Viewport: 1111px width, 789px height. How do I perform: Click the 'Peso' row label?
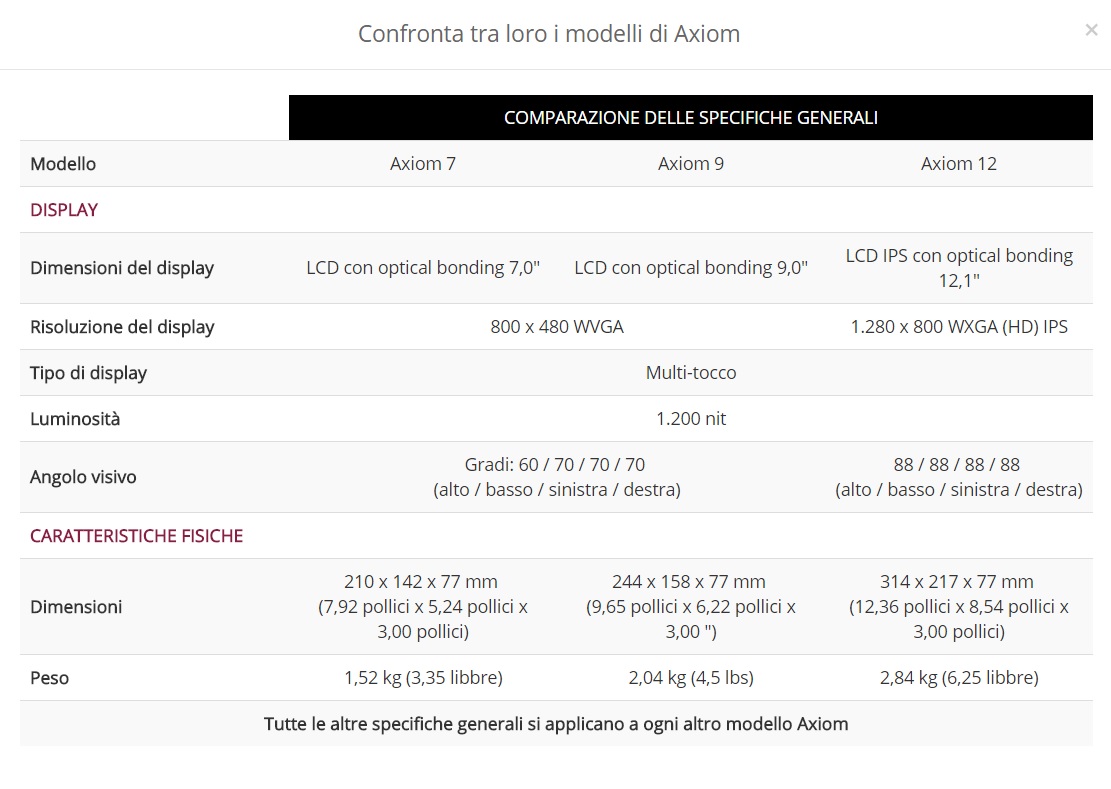(50, 678)
